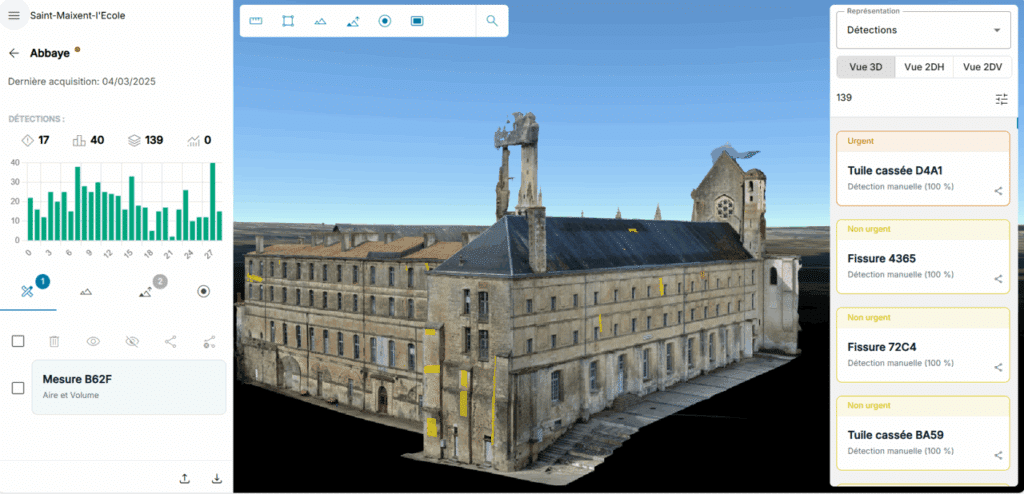1024x494 pixels.
Task: Select the mountains terrain tool in top toolbar
Action: point(320,21)
